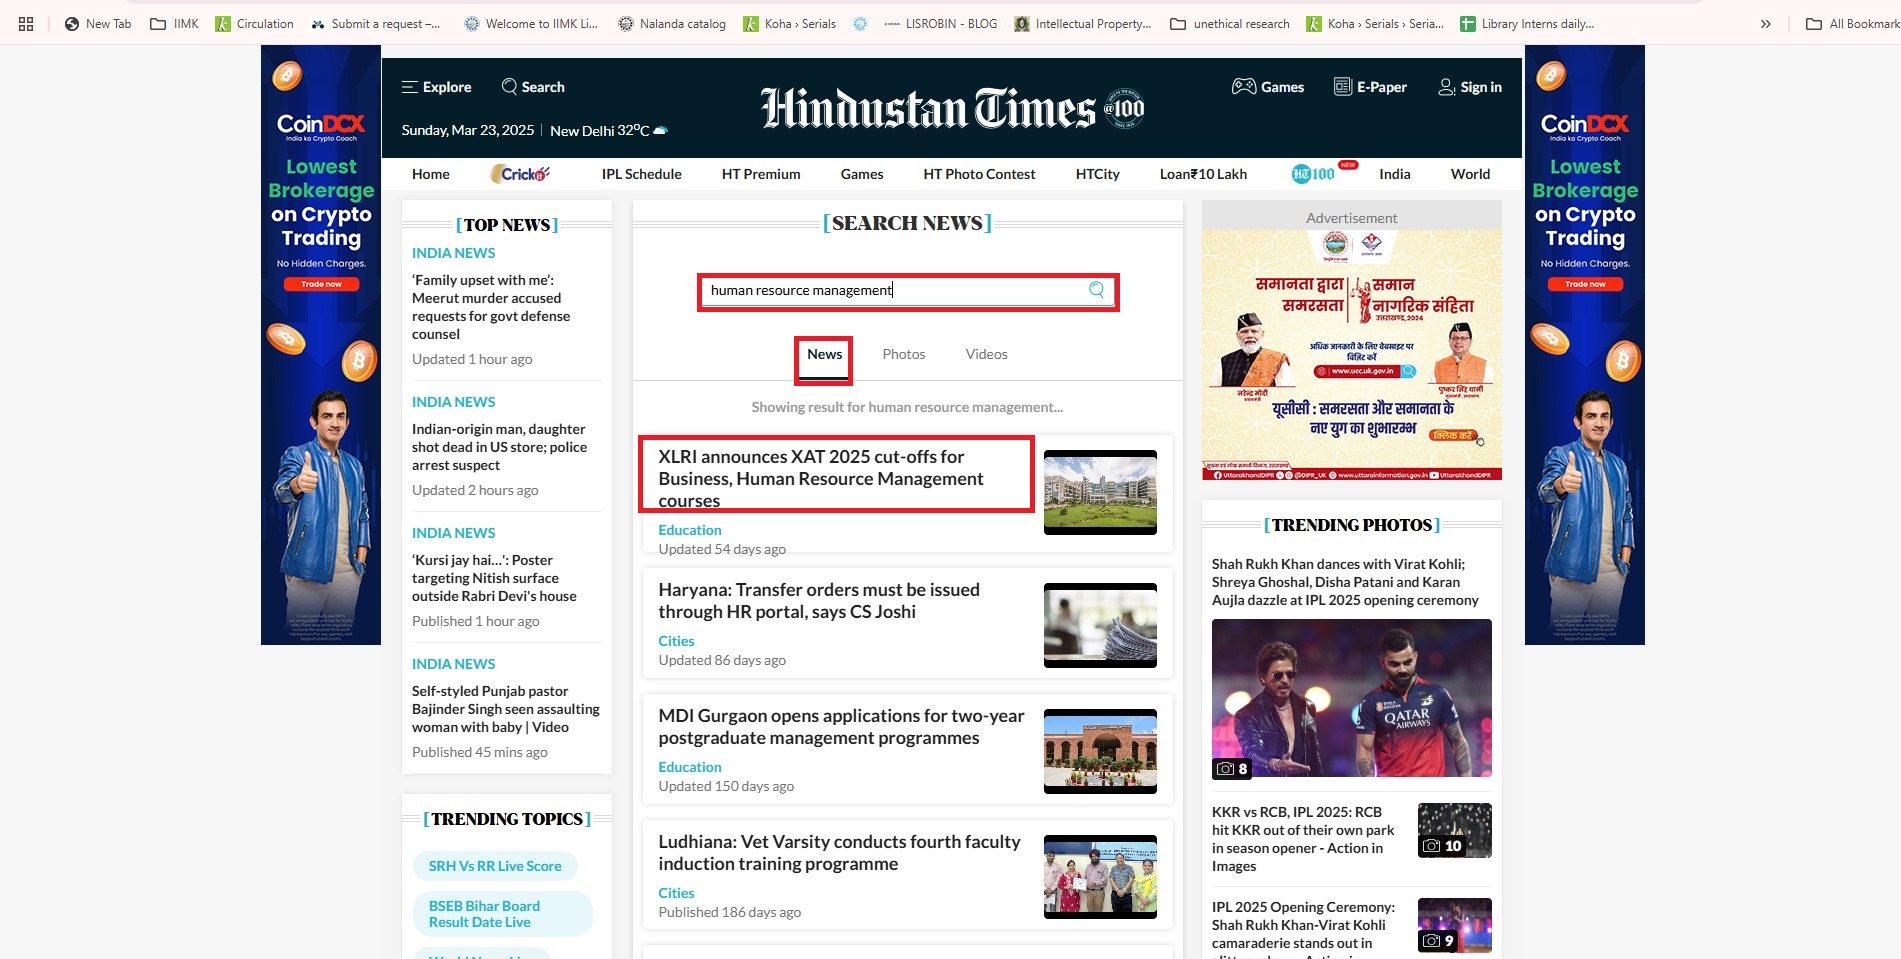Click the Sign in person icon
Image resolution: width=1901 pixels, height=959 pixels.
pos(1446,87)
